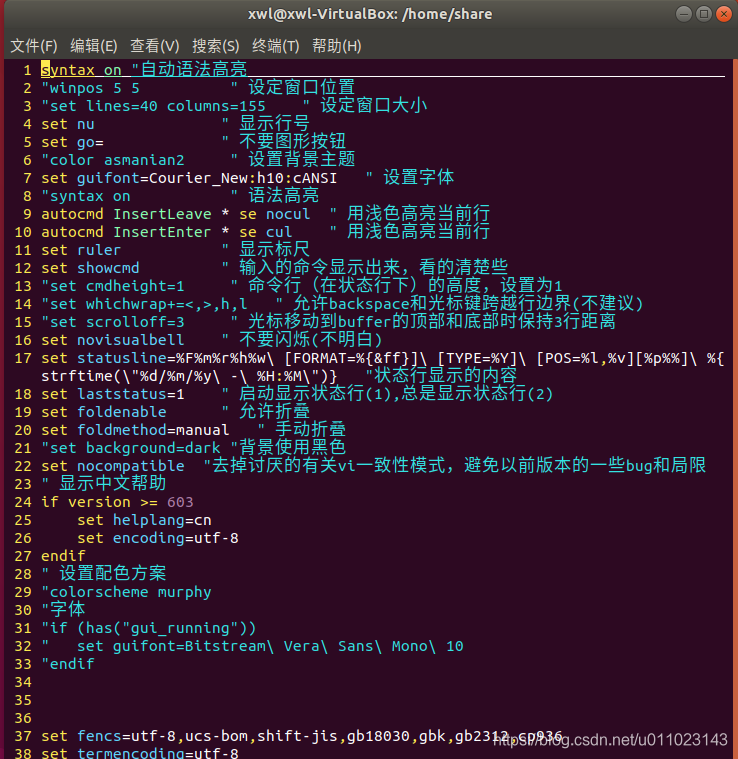Minimize the terminal window
Image resolution: width=738 pixels, height=759 pixels.
tap(684, 14)
